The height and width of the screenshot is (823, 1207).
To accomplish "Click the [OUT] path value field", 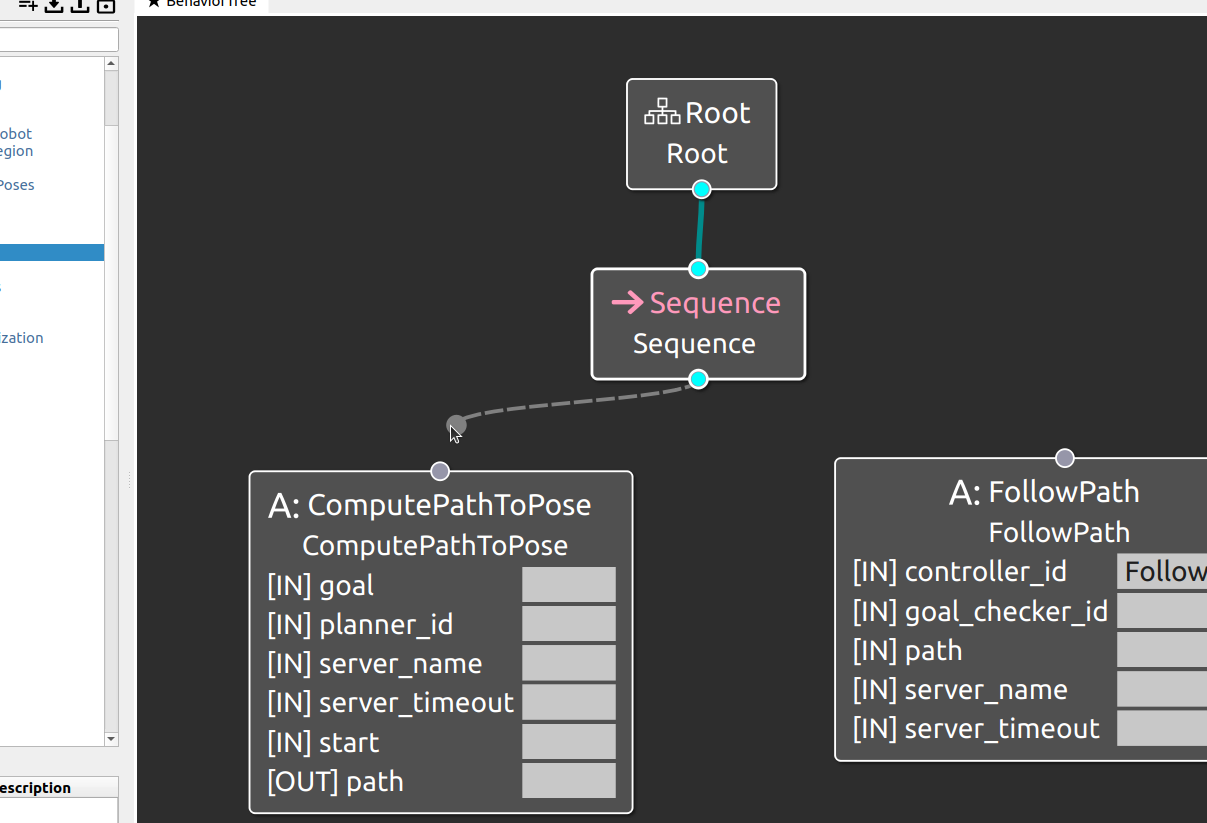I will pos(569,781).
